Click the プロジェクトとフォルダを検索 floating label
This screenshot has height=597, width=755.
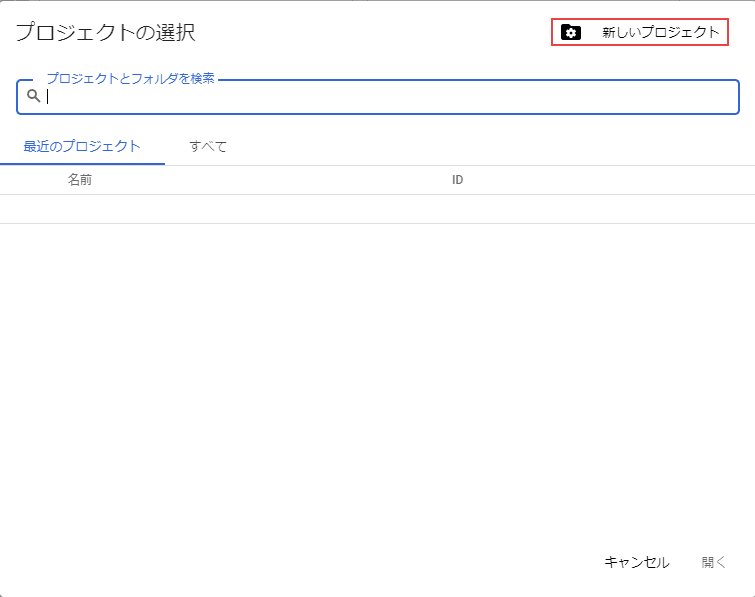(x=130, y=78)
